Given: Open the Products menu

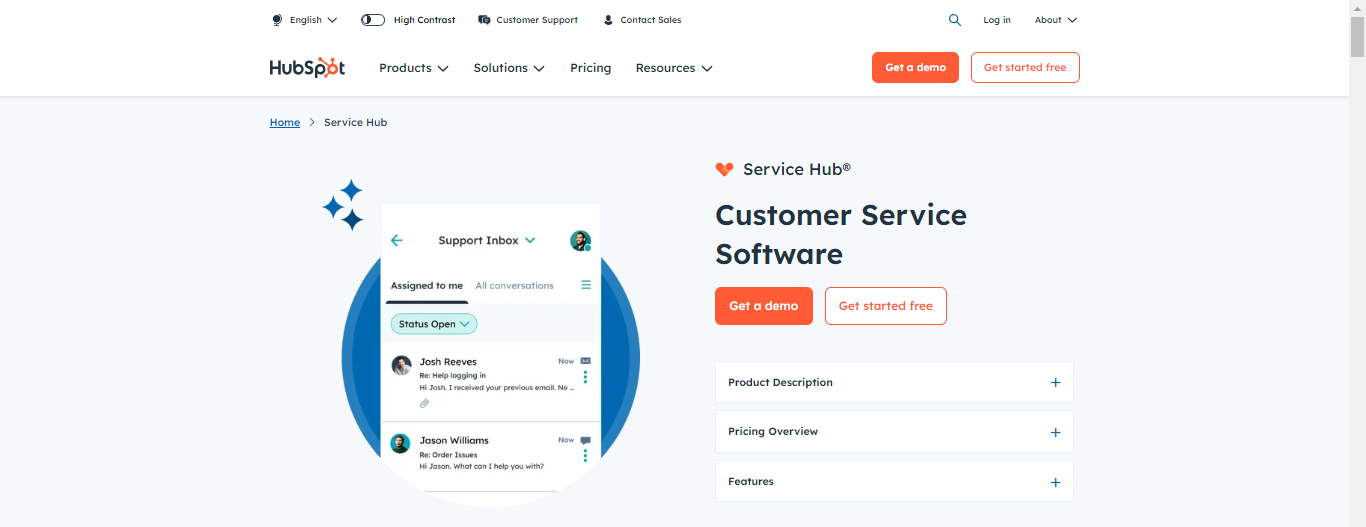Looking at the screenshot, I should 413,68.
